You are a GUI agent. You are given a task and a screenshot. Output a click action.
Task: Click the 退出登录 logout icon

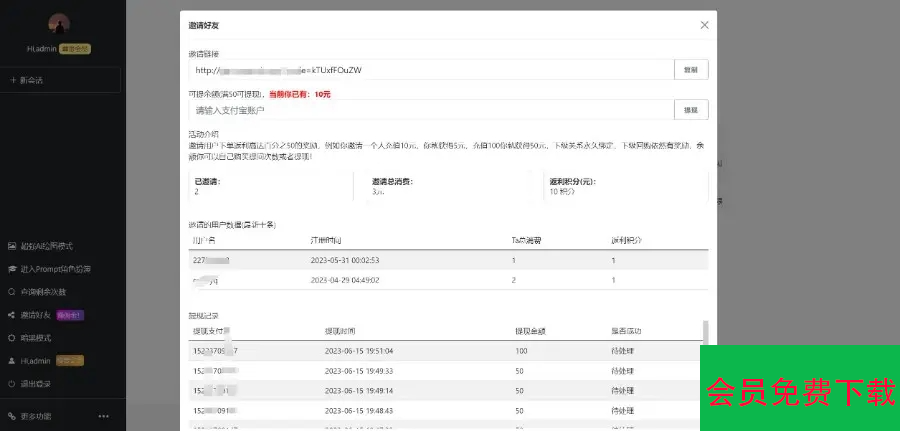pos(12,384)
